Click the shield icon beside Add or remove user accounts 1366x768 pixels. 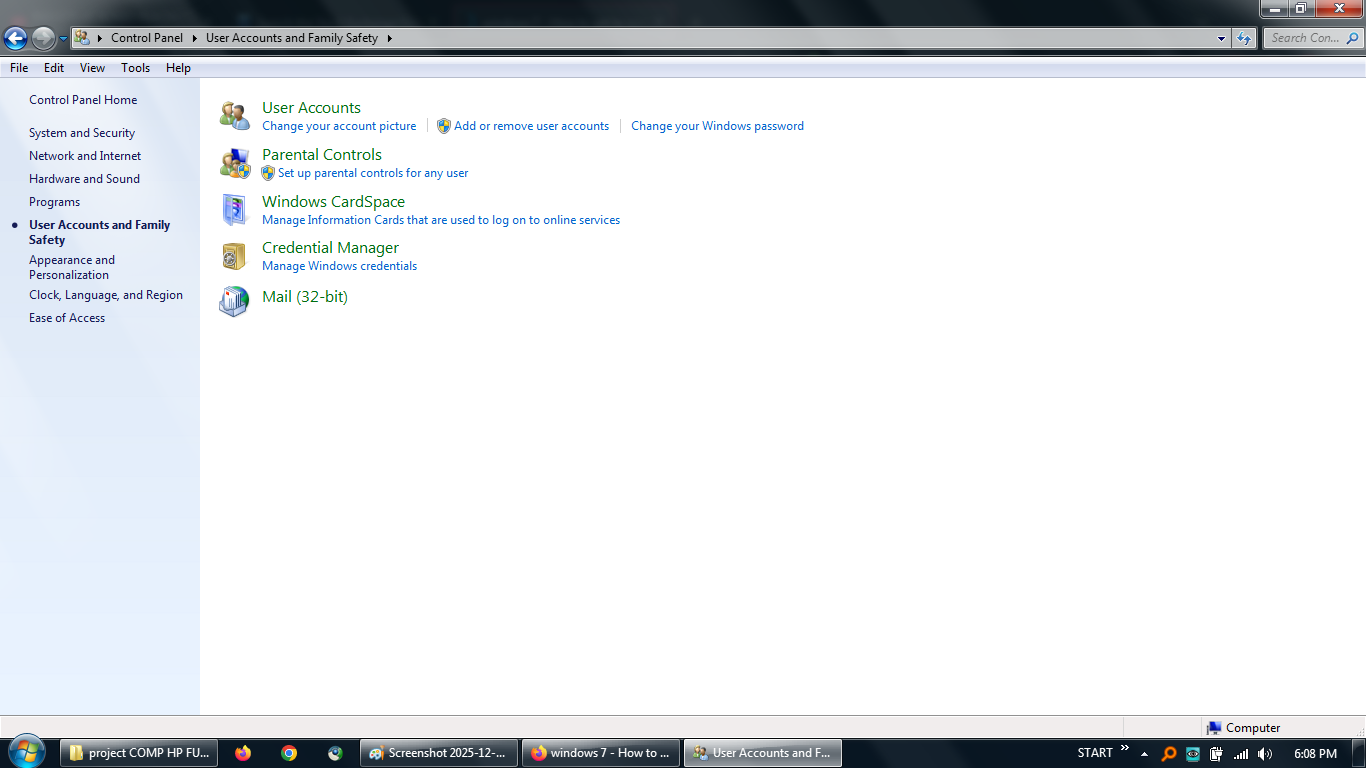pos(444,126)
